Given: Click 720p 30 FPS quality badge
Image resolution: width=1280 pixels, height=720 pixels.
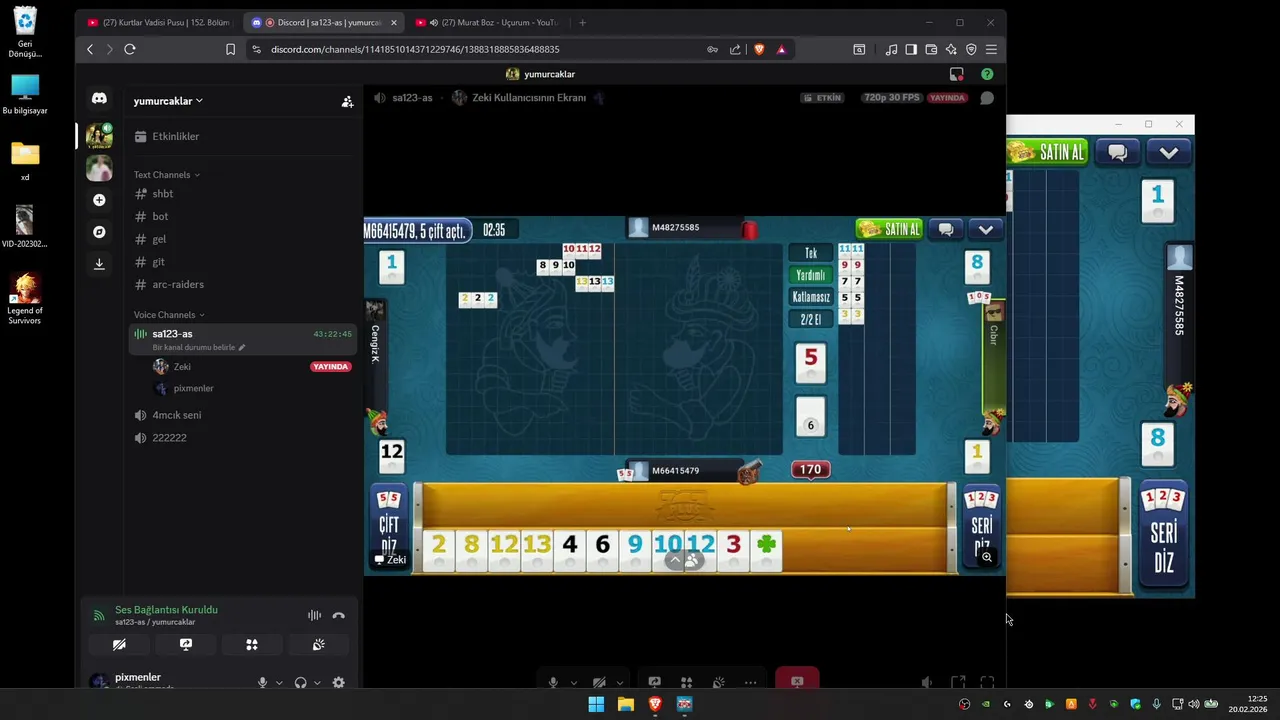Looking at the screenshot, I should [892, 98].
